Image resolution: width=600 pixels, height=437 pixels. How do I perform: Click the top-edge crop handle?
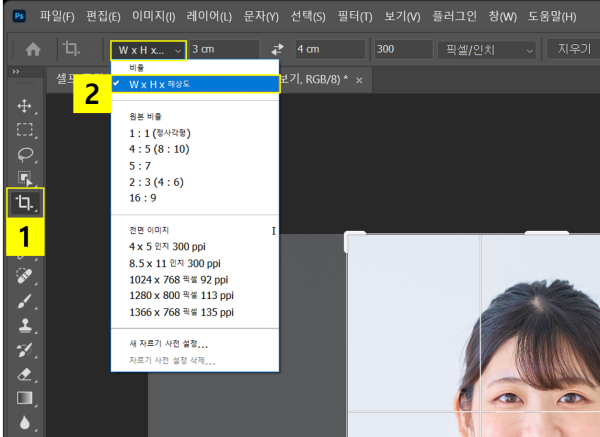coord(546,233)
